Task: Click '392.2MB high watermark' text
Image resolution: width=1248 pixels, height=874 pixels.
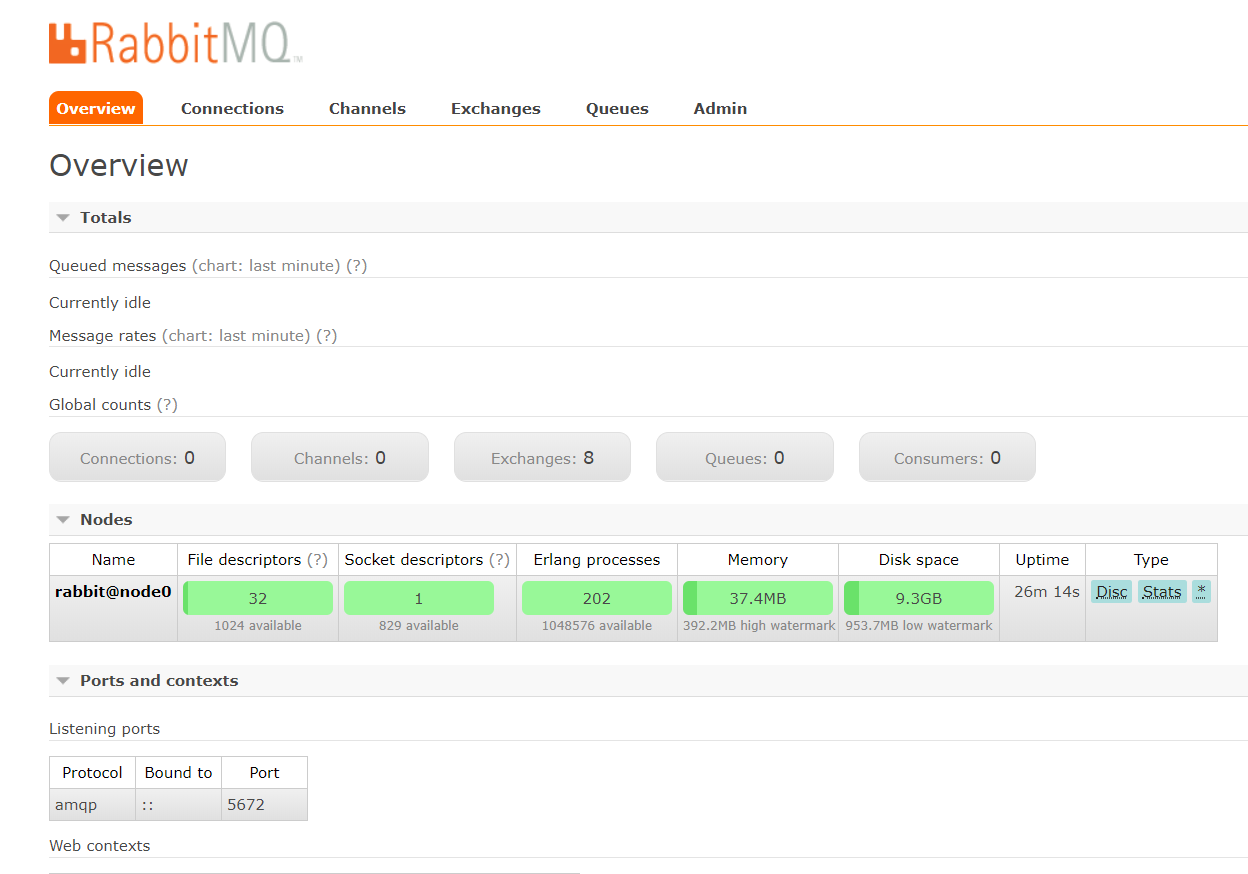Action: [759, 625]
